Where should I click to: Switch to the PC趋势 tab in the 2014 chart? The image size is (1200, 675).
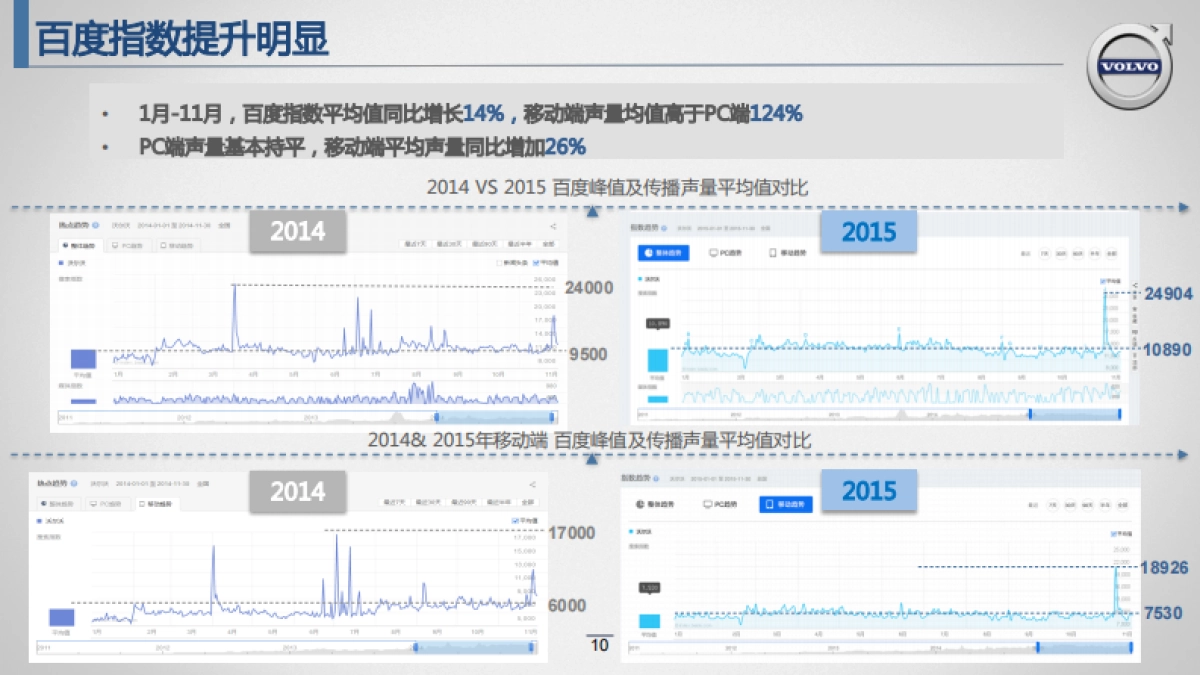pos(127,246)
